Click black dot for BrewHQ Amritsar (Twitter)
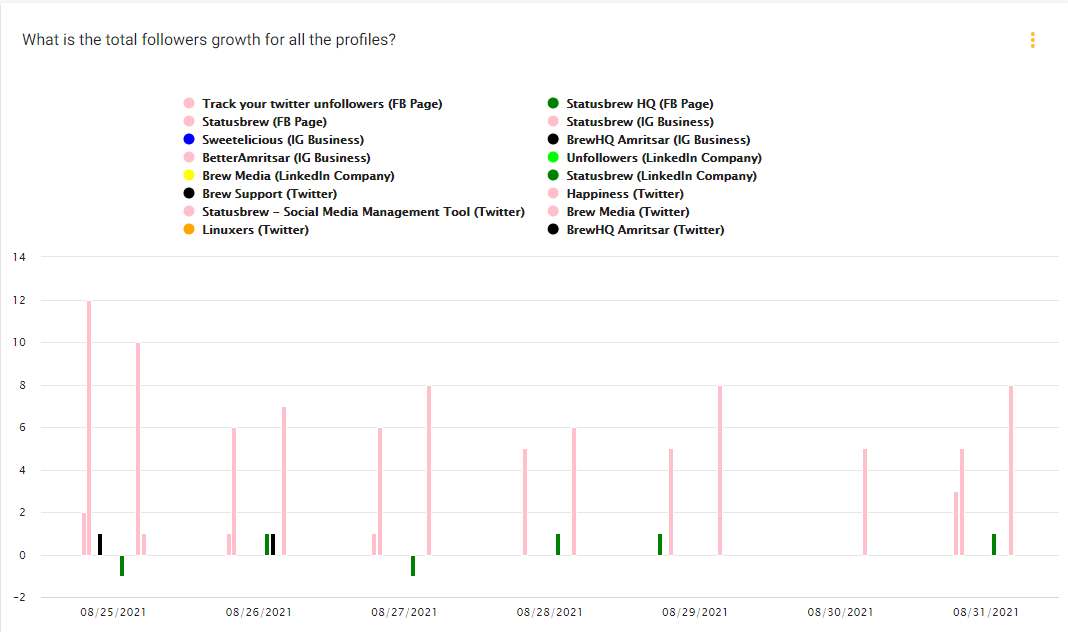This screenshot has width=1068, height=632. (x=553, y=230)
